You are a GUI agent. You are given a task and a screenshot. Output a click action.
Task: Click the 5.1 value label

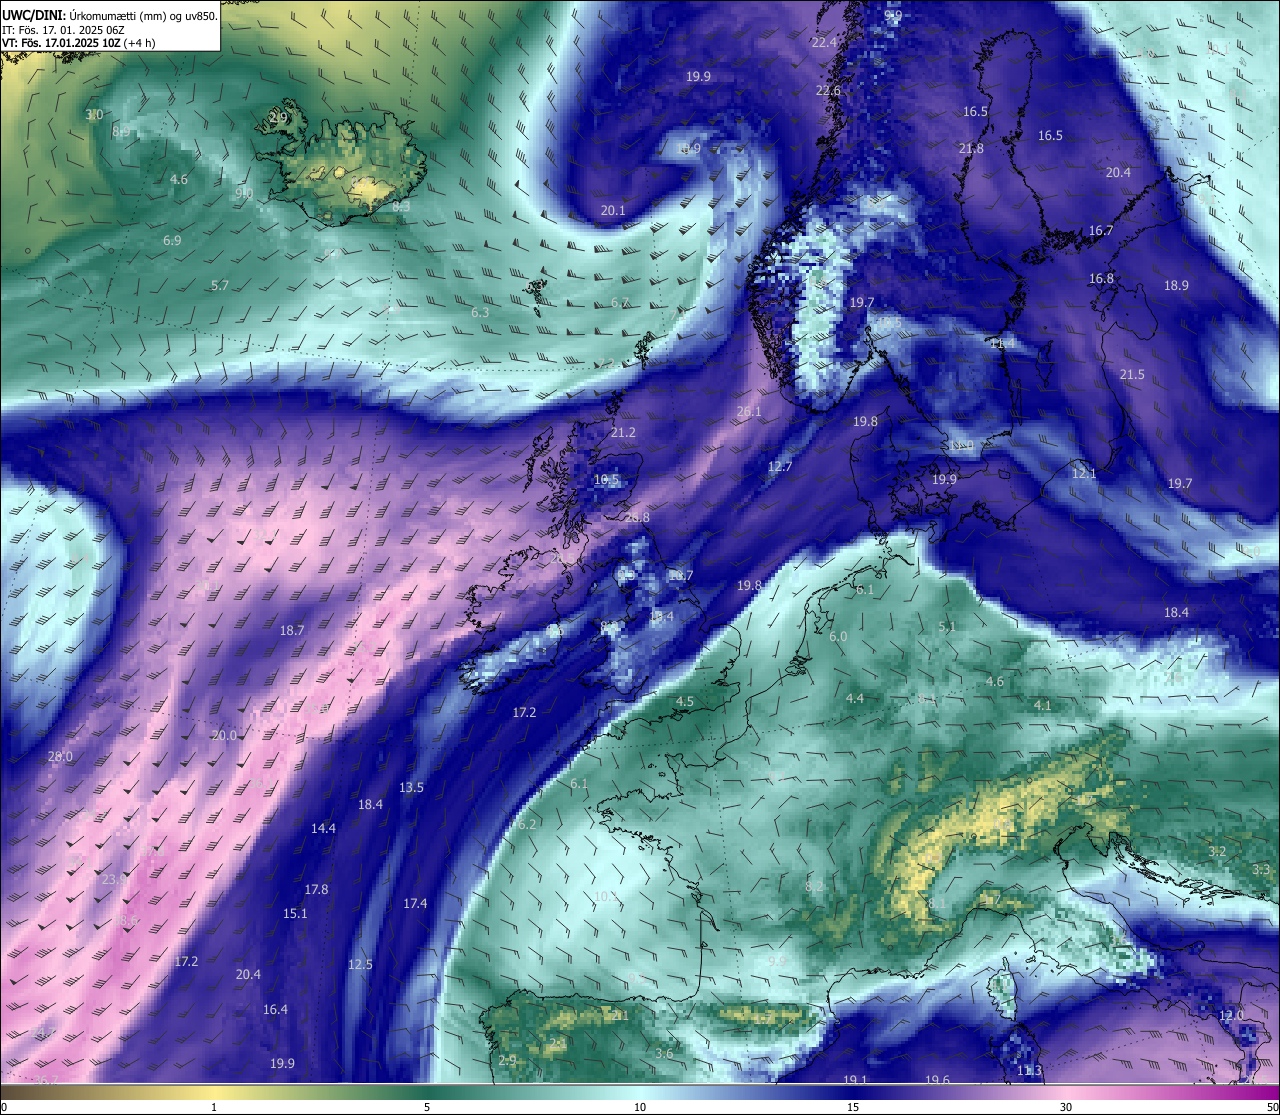tap(947, 626)
